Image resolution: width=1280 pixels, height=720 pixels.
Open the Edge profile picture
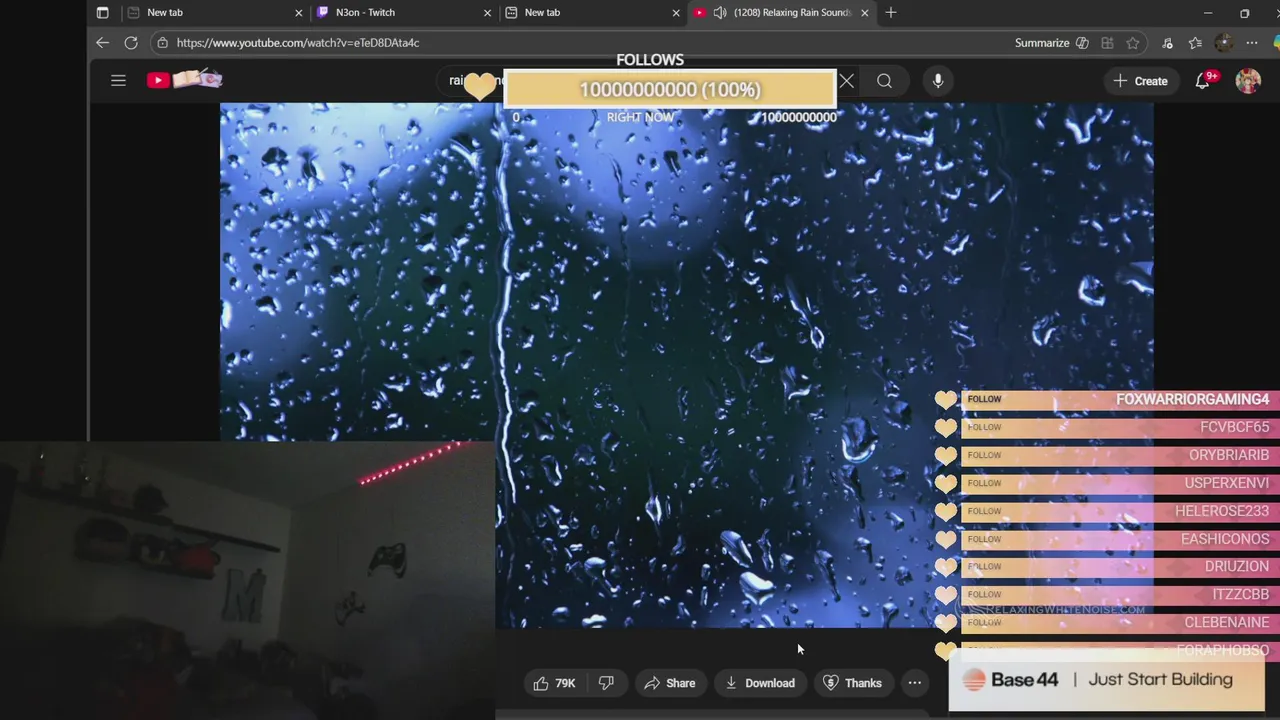tap(1223, 43)
